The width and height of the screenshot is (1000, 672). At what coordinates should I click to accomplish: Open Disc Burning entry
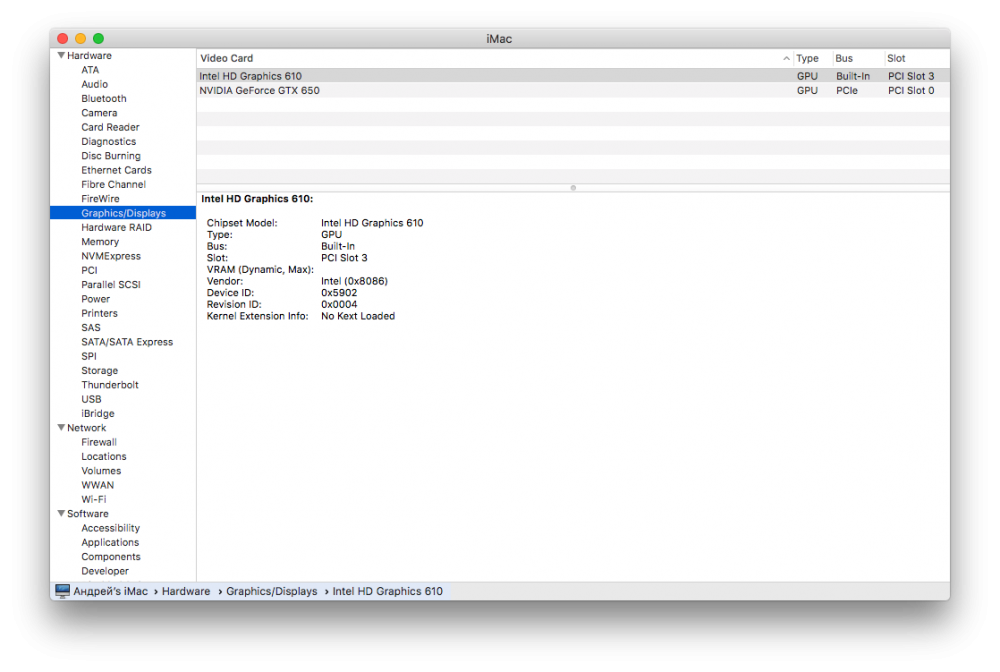pos(111,156)
